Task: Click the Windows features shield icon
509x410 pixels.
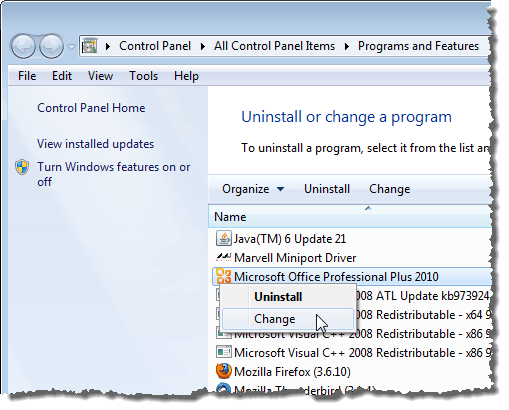Action: [22, 167]
